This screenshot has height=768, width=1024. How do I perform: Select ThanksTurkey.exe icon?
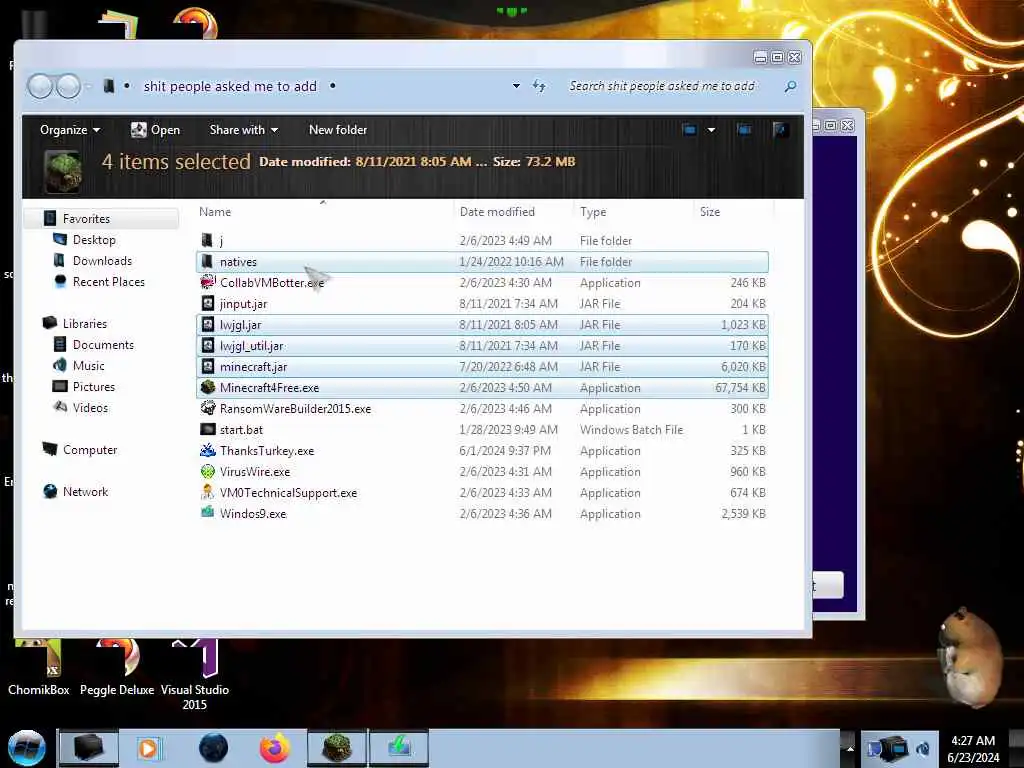pyautogui.click(x=208, y=451)
